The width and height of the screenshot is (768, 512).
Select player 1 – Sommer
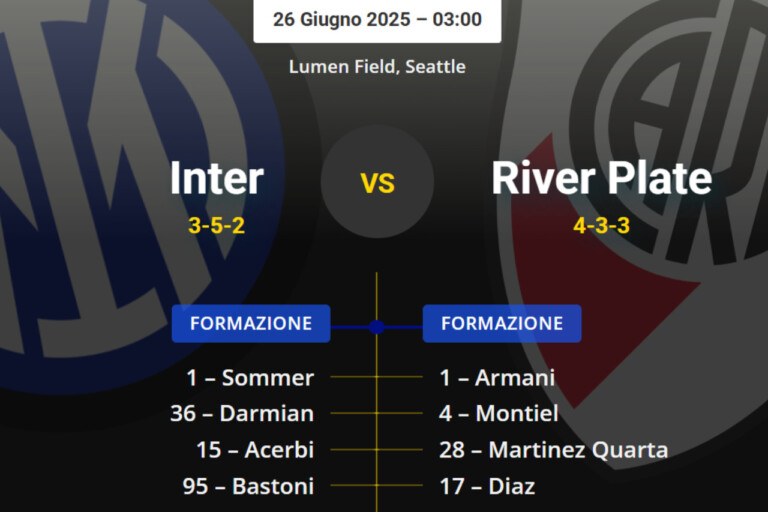(x=250, y=378)
